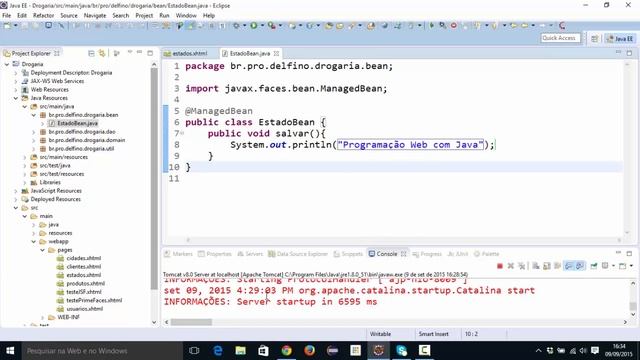Screen dimensions: 640x360
Task: Click Remove All Terminated Launches icon
Action: point(521,266)
